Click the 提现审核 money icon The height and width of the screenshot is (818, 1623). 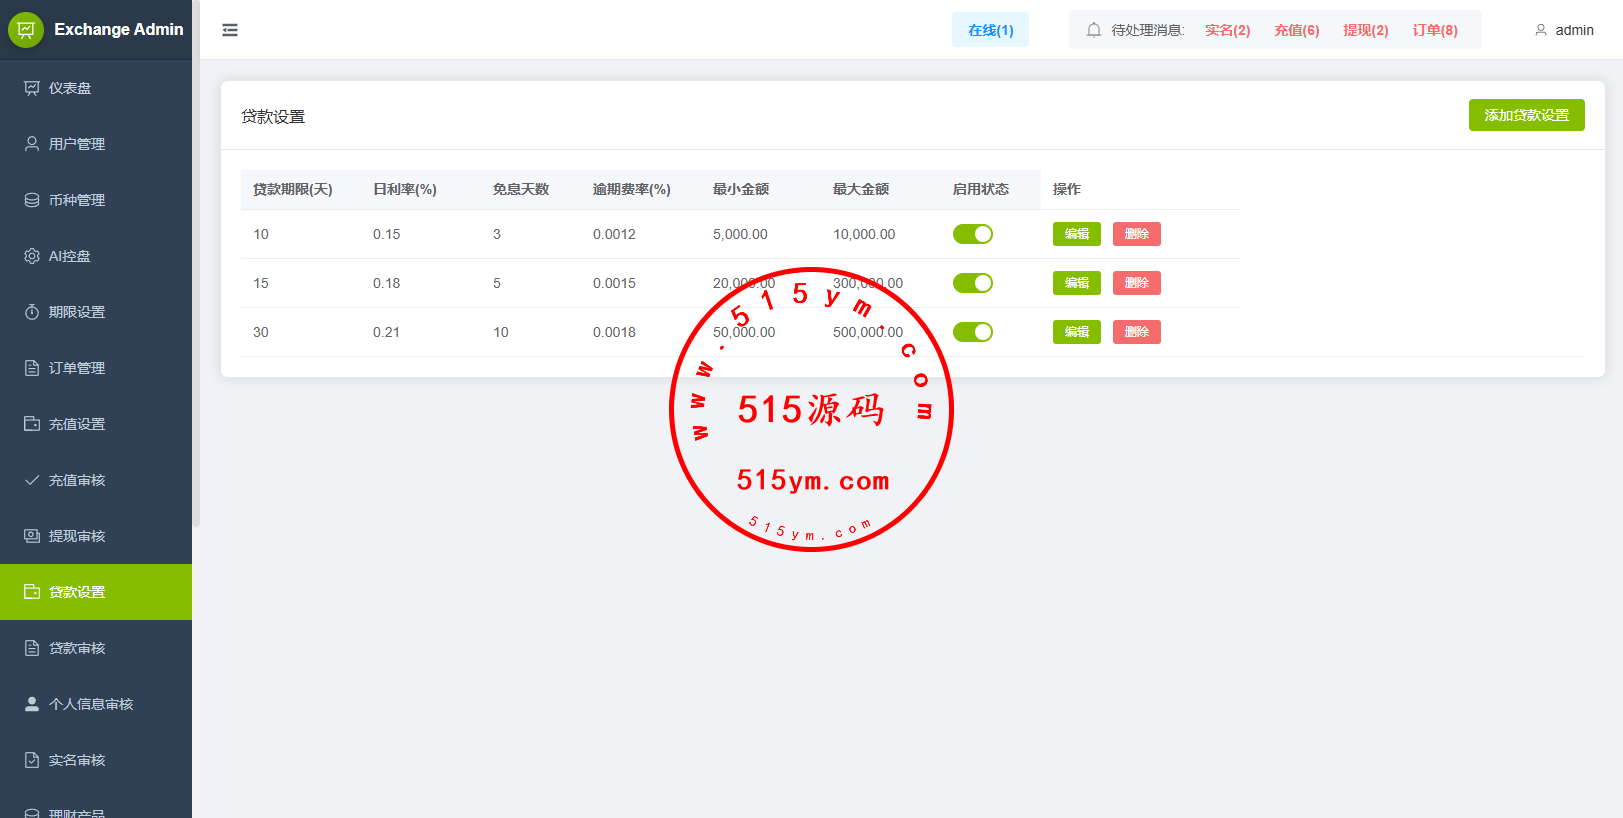click(32, 536)
